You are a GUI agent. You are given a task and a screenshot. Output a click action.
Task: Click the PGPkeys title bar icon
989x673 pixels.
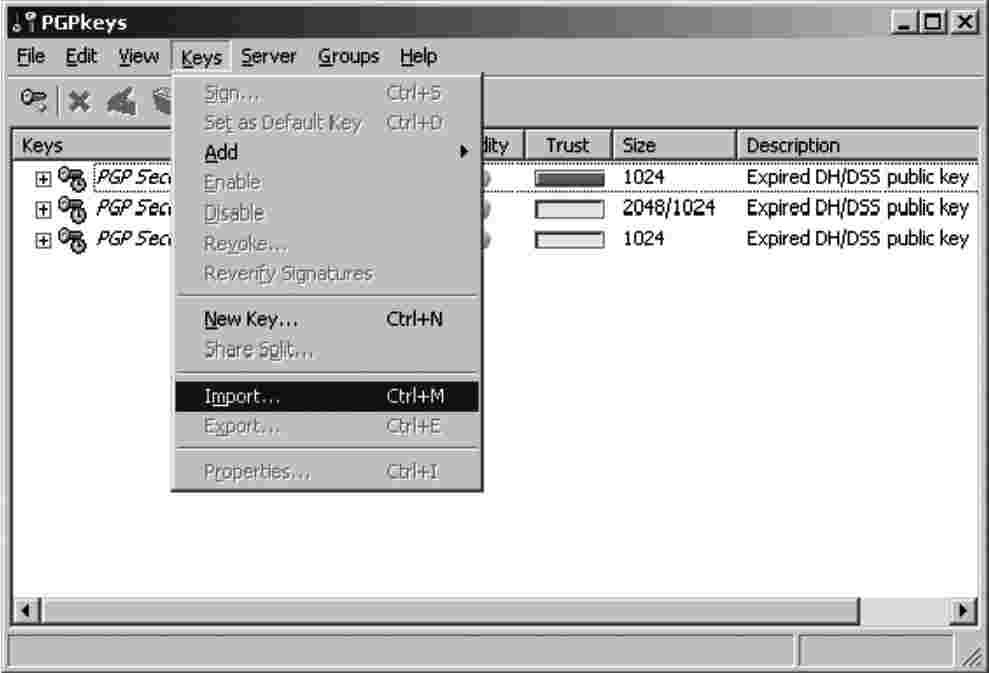(25, 23)
